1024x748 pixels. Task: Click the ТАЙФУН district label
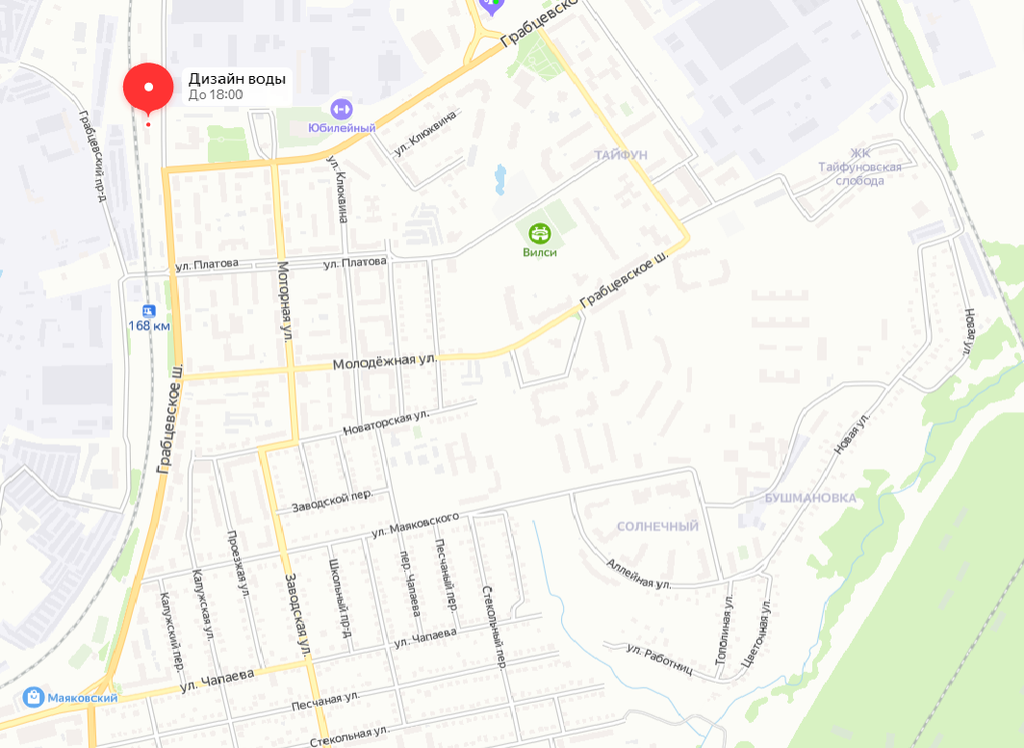point(621,155)
